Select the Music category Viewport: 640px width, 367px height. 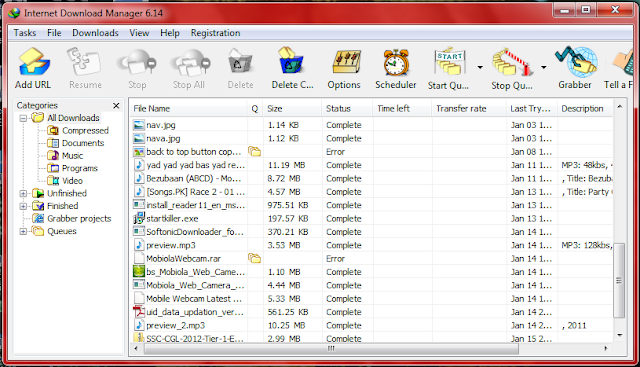pyautogui.click(x=65, y=156)
